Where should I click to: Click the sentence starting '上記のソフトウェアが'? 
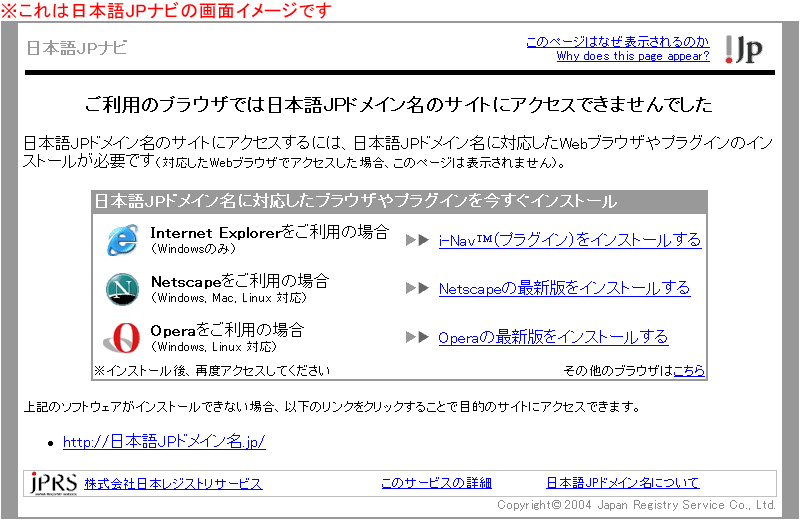point(332,407)
